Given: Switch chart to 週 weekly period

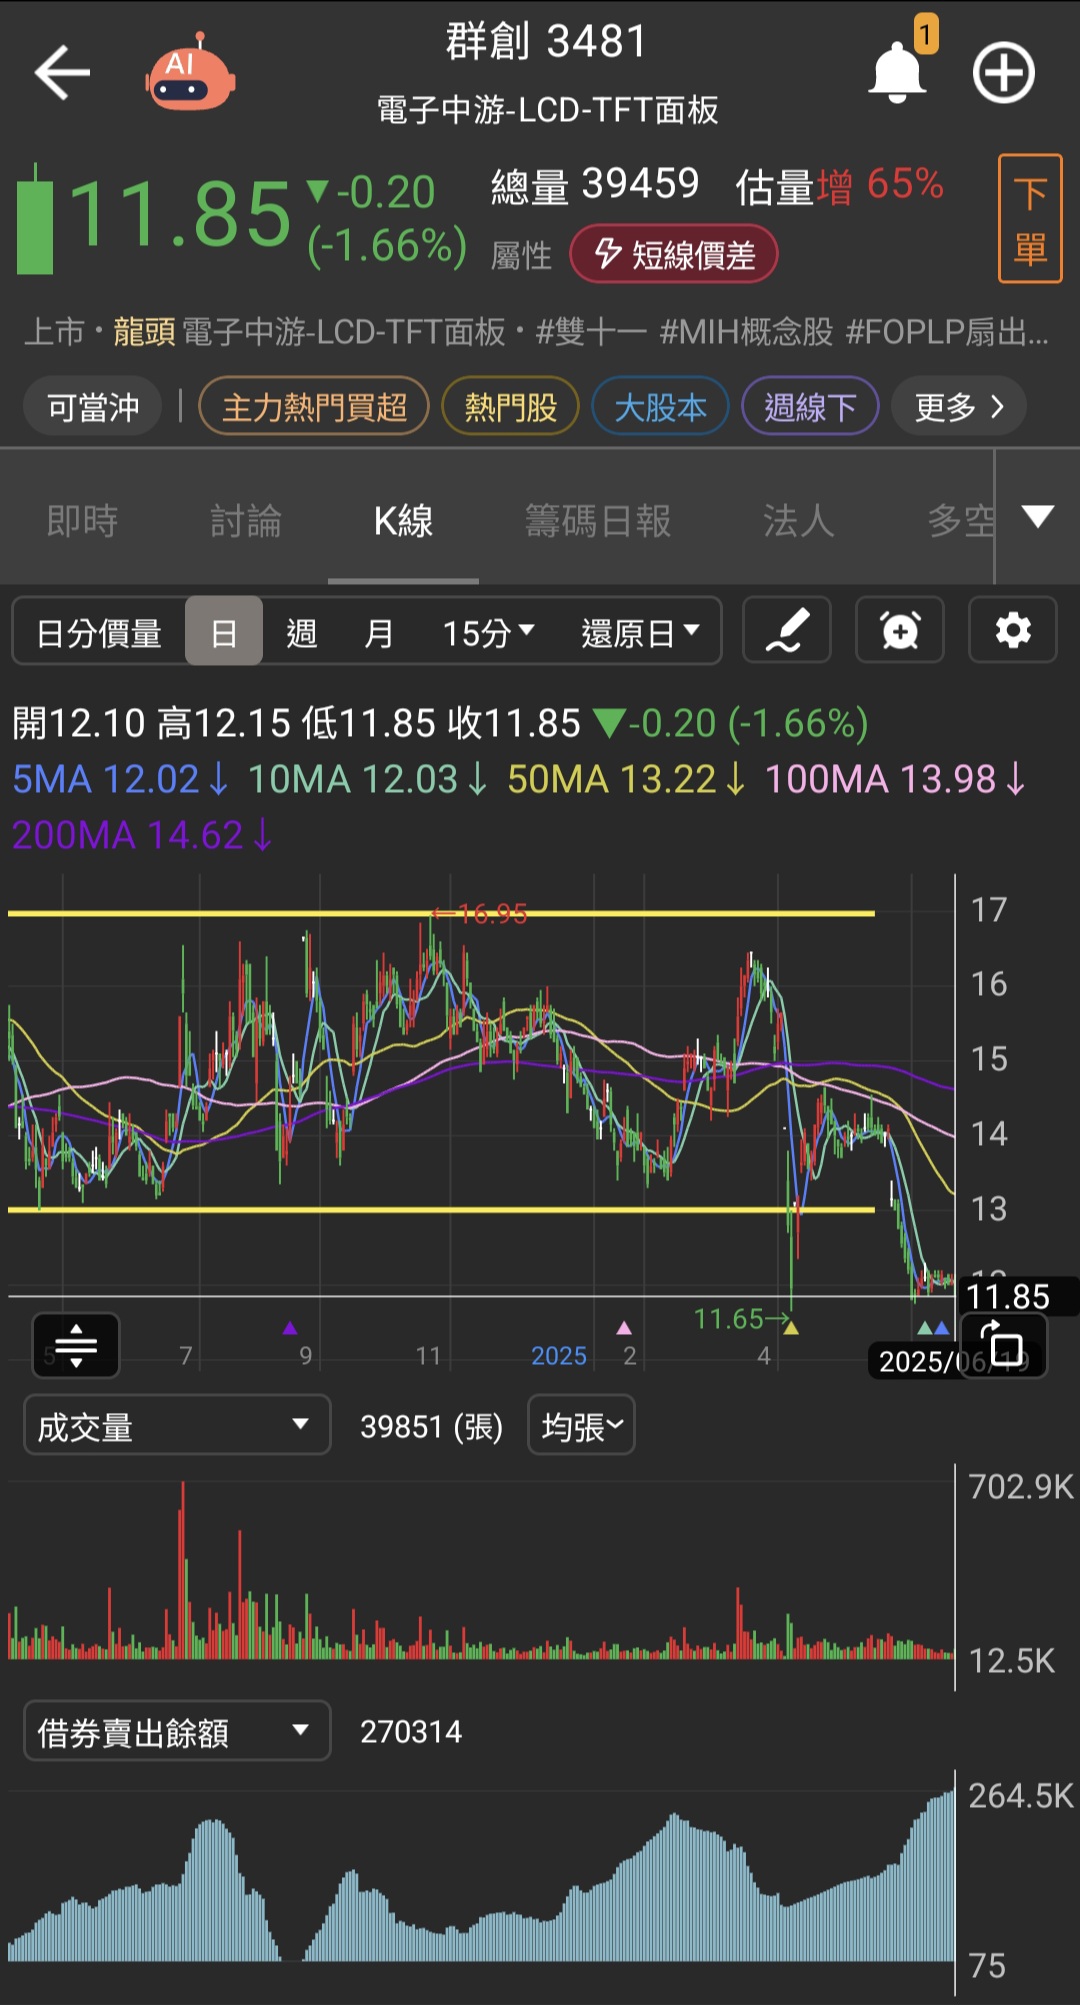Looking at the screenshot, I should pyautogui.click(x=301, y=632).
